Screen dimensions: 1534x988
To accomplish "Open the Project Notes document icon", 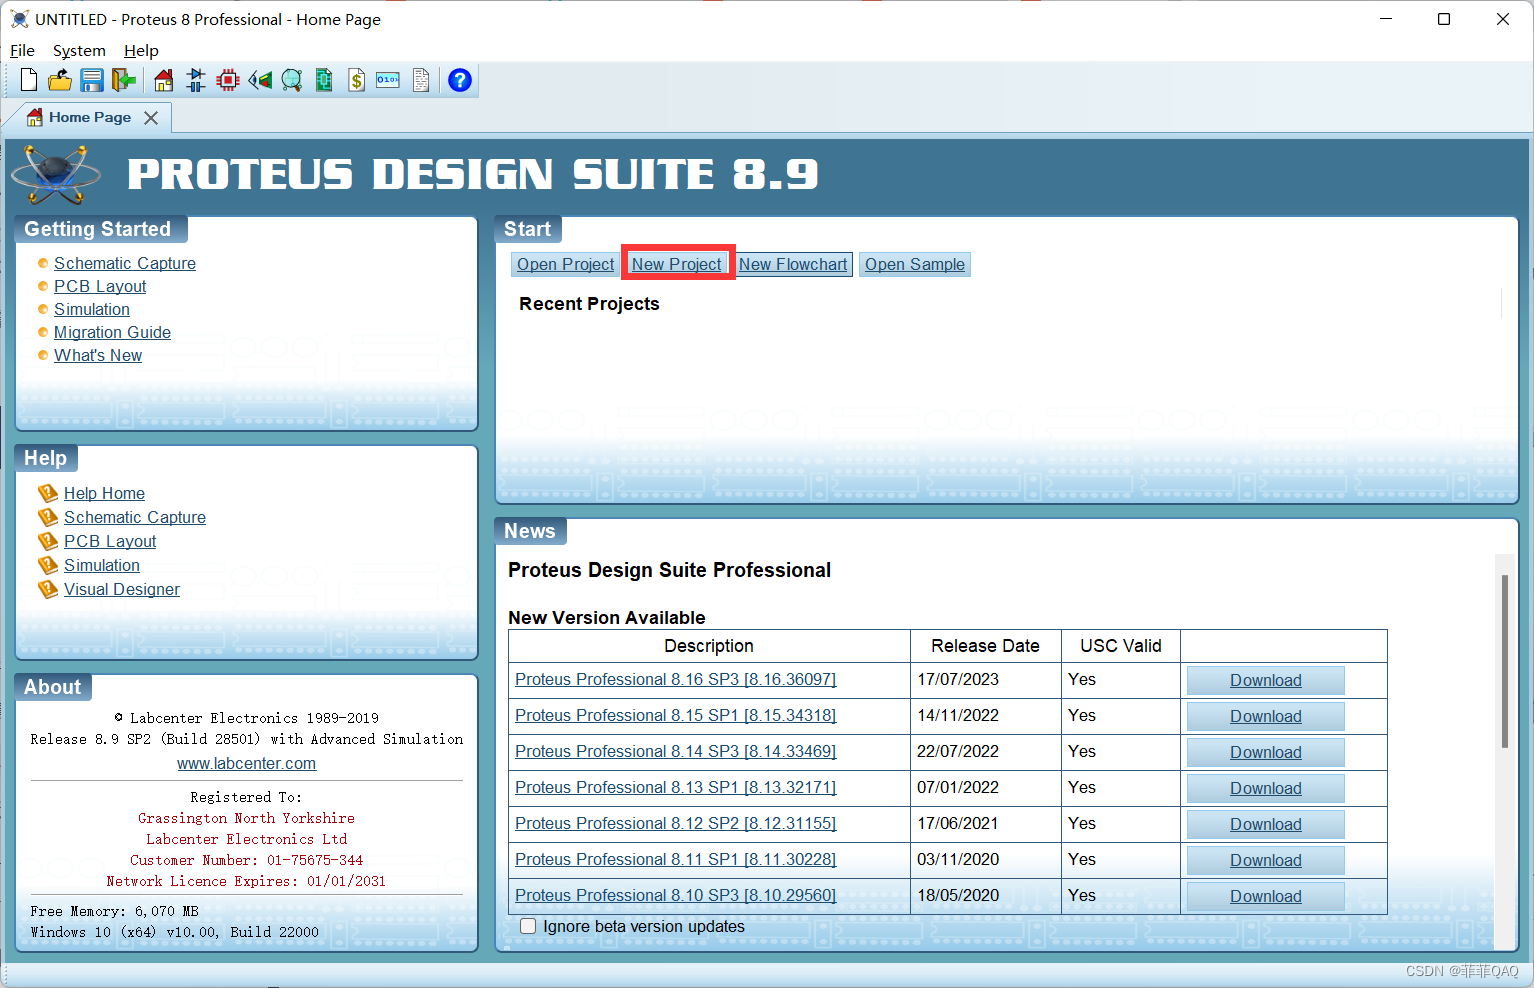I will pos(421,80).
